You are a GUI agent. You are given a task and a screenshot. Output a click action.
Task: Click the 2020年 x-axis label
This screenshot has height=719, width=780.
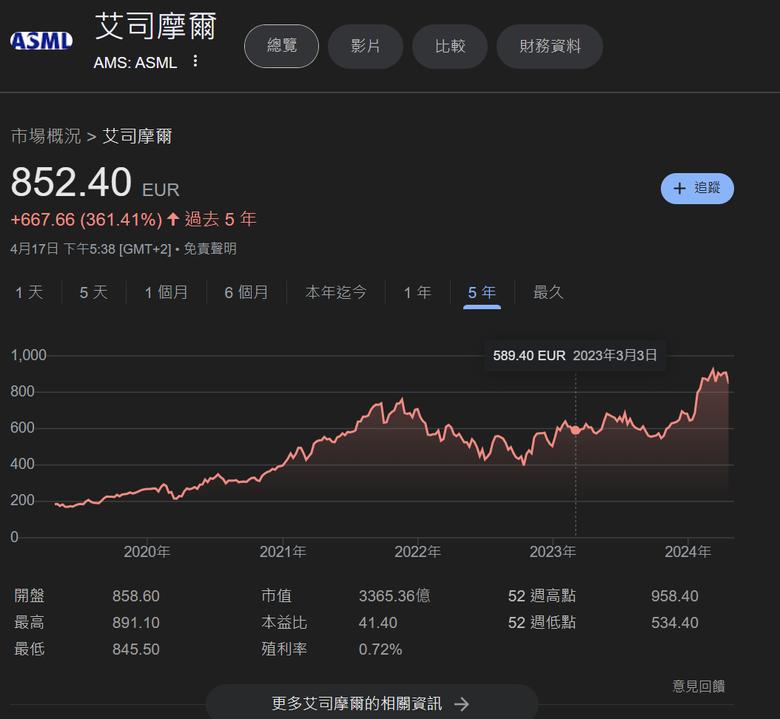click(x=147, y=552)
